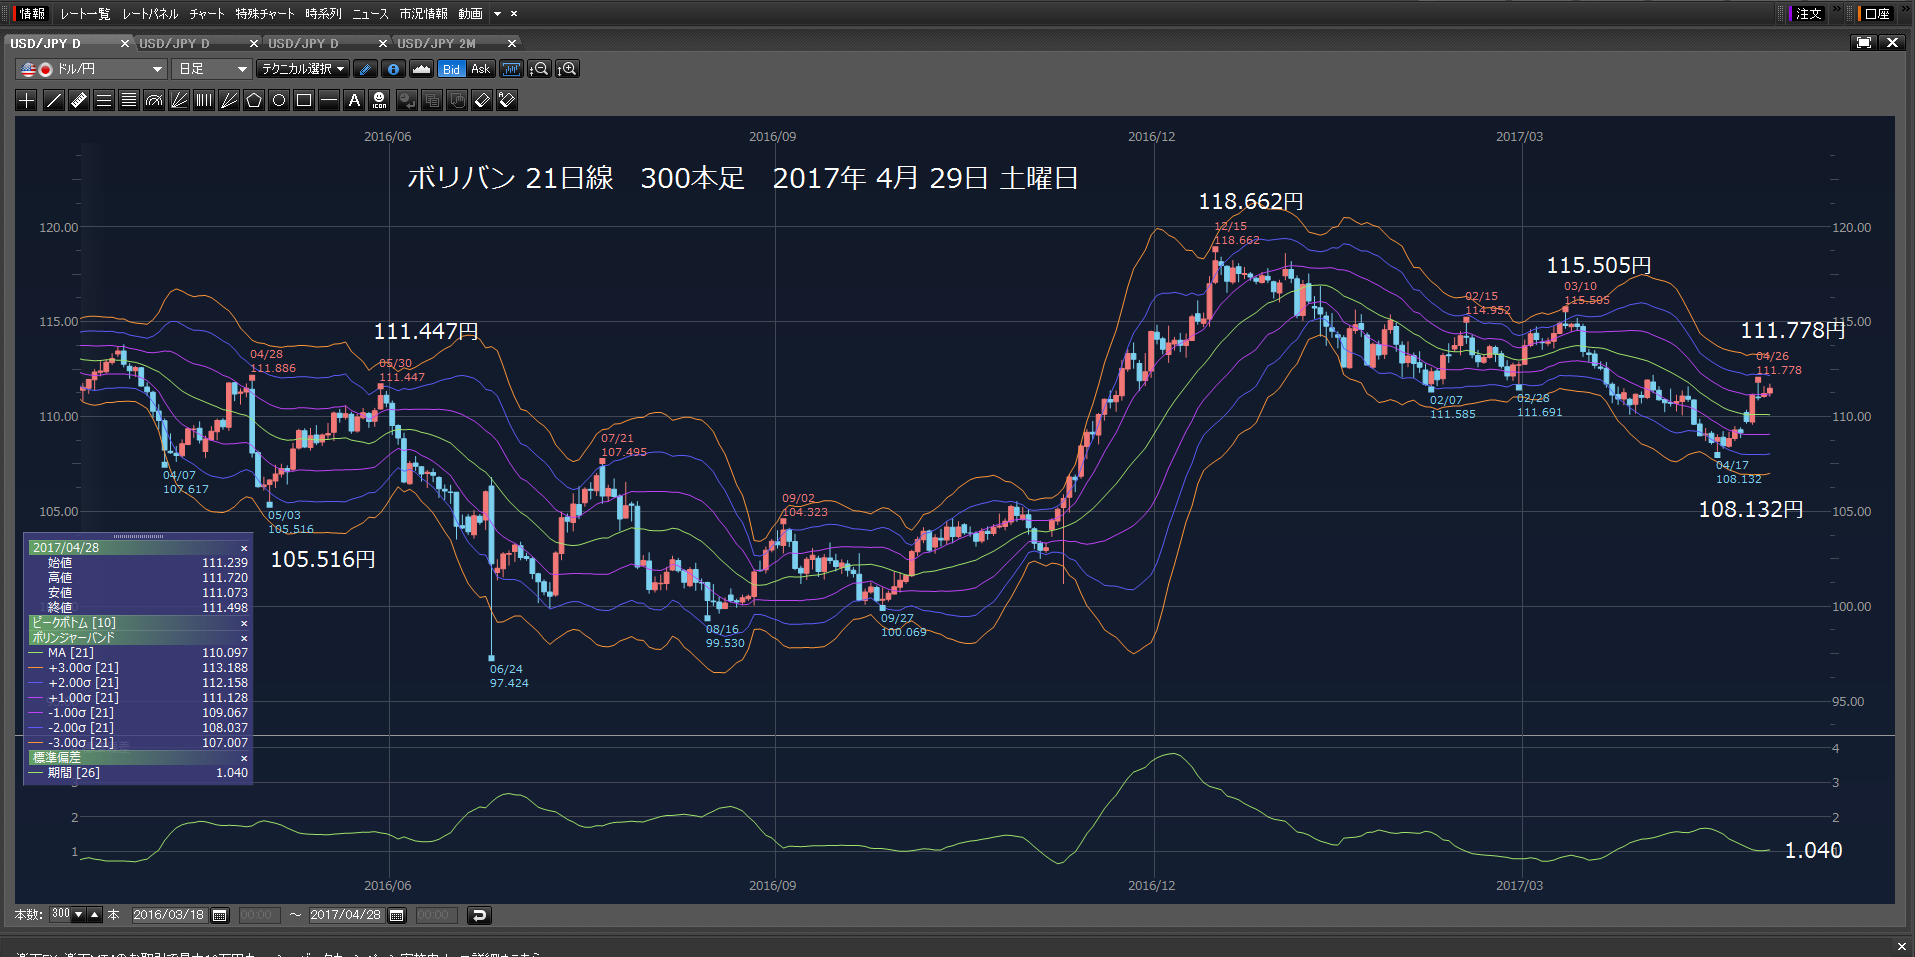Remove the ボリンジャーバンド indicator
The image size is (1915, 957).
[x=243, y=638]
